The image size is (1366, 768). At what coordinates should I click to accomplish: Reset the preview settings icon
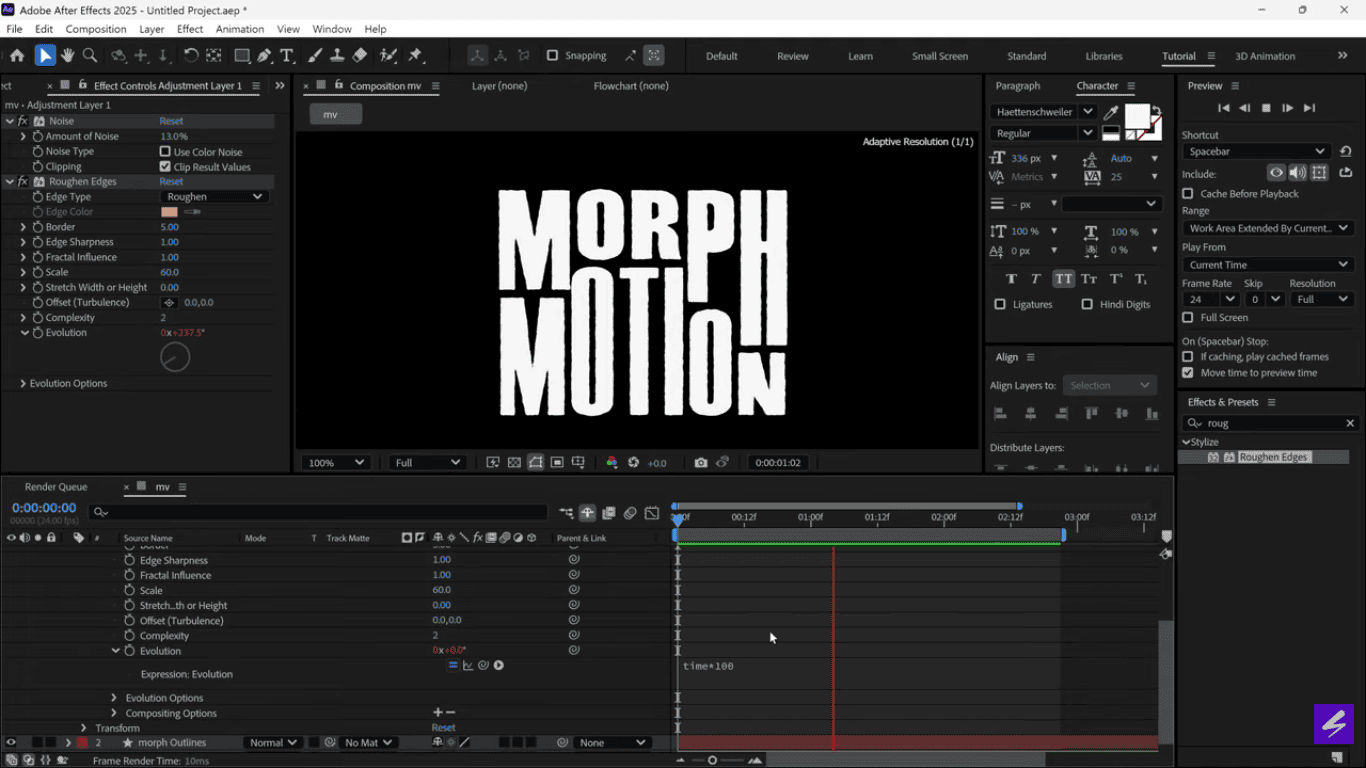pos(1345,152)
